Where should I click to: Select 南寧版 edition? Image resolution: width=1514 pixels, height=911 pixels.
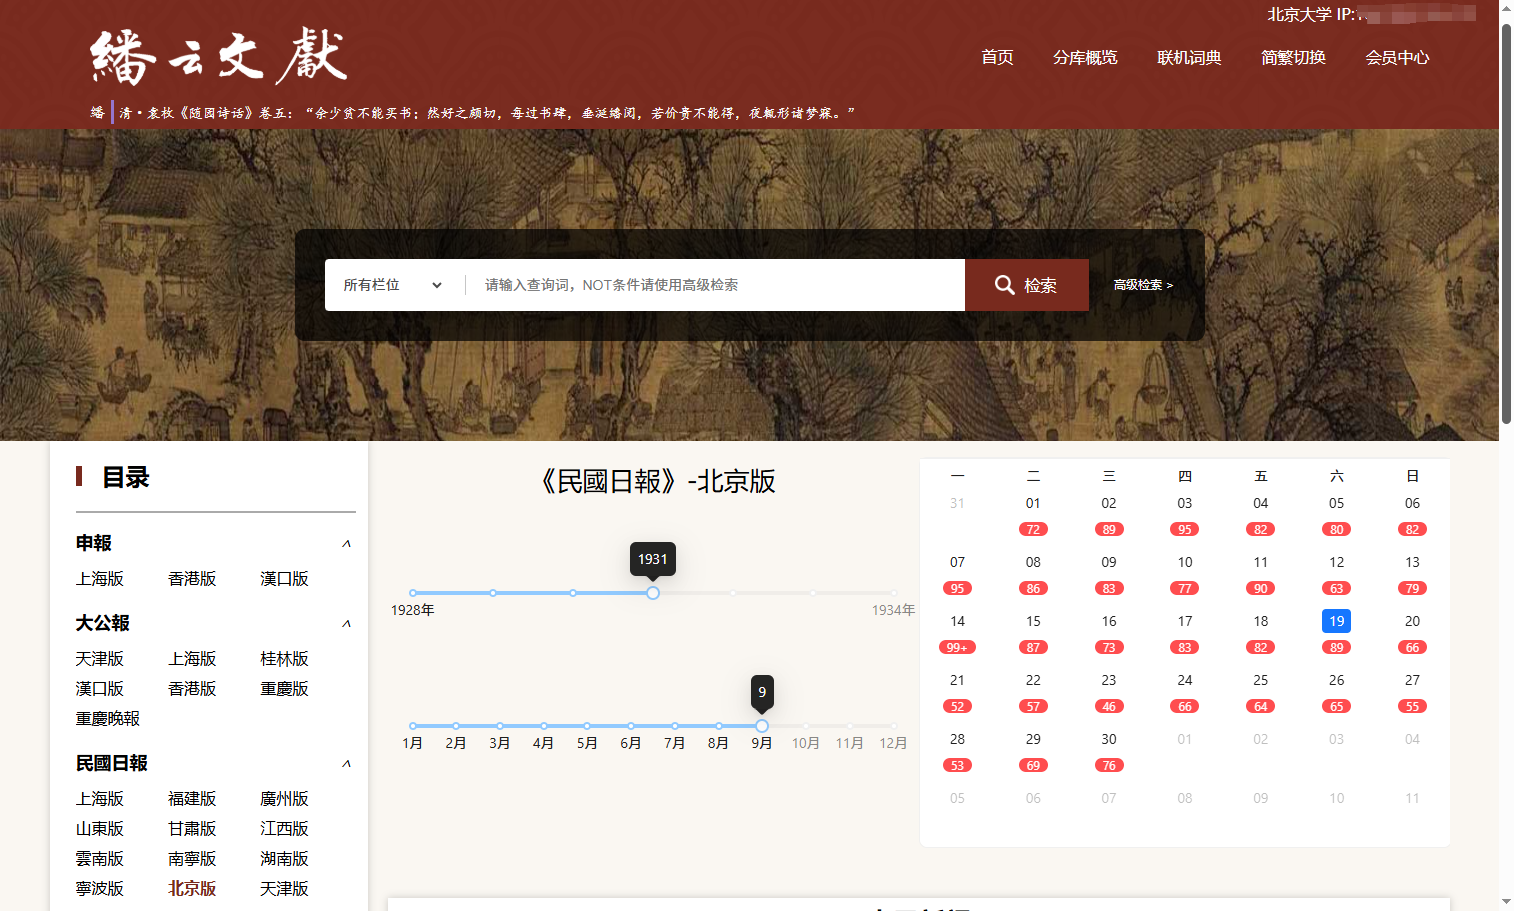click(192, 859)
